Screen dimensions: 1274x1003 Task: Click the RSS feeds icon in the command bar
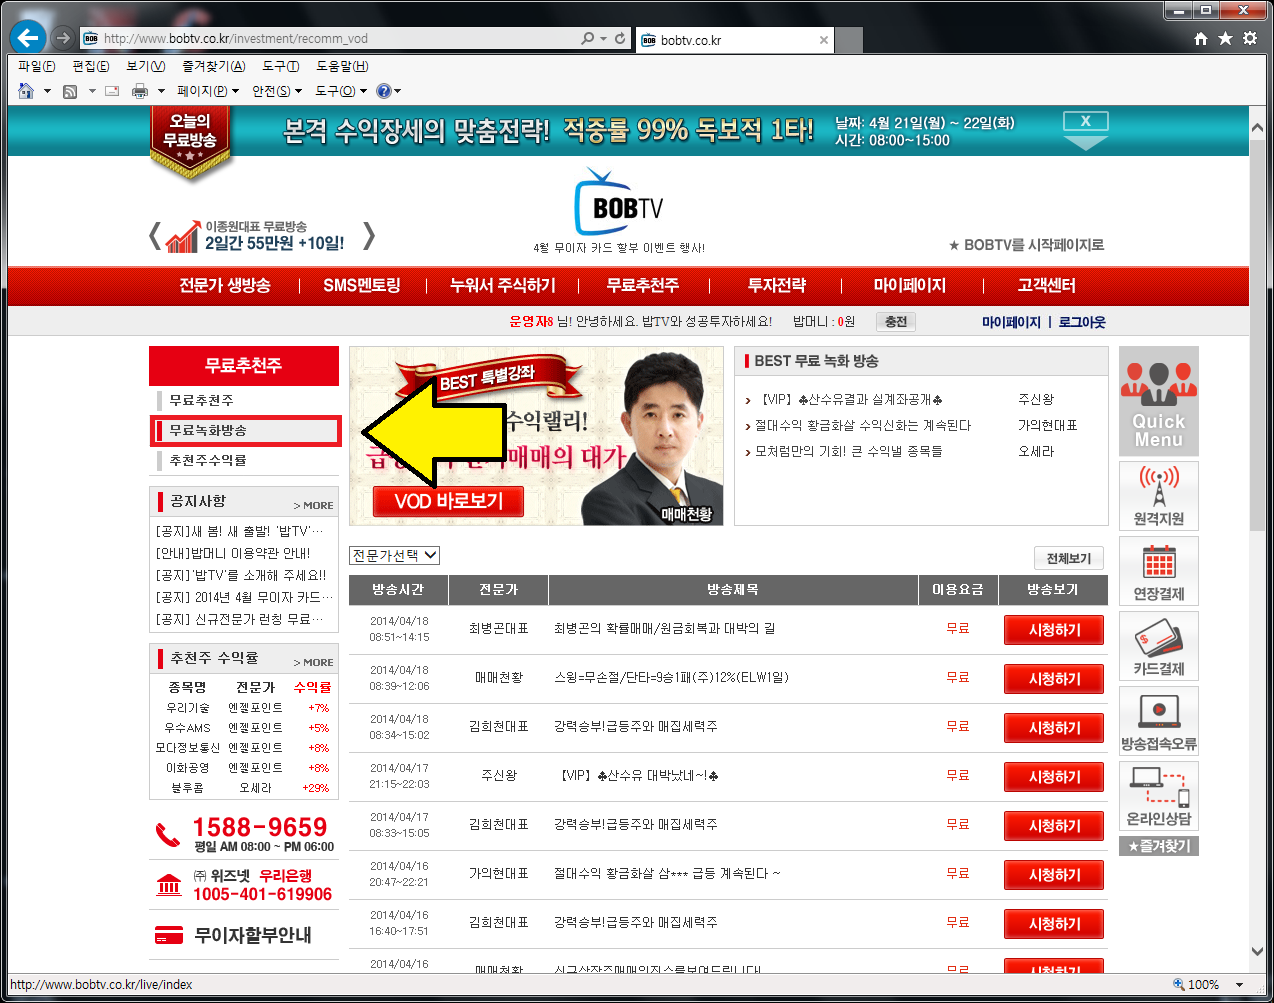click(70, 91)
